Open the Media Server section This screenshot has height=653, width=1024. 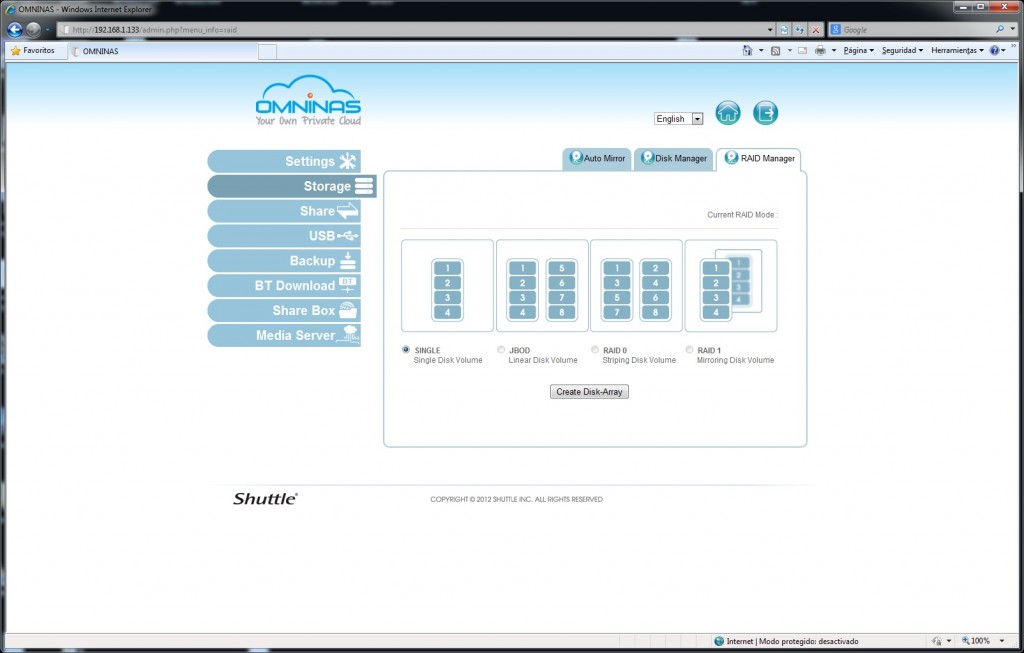coord(284,335)
